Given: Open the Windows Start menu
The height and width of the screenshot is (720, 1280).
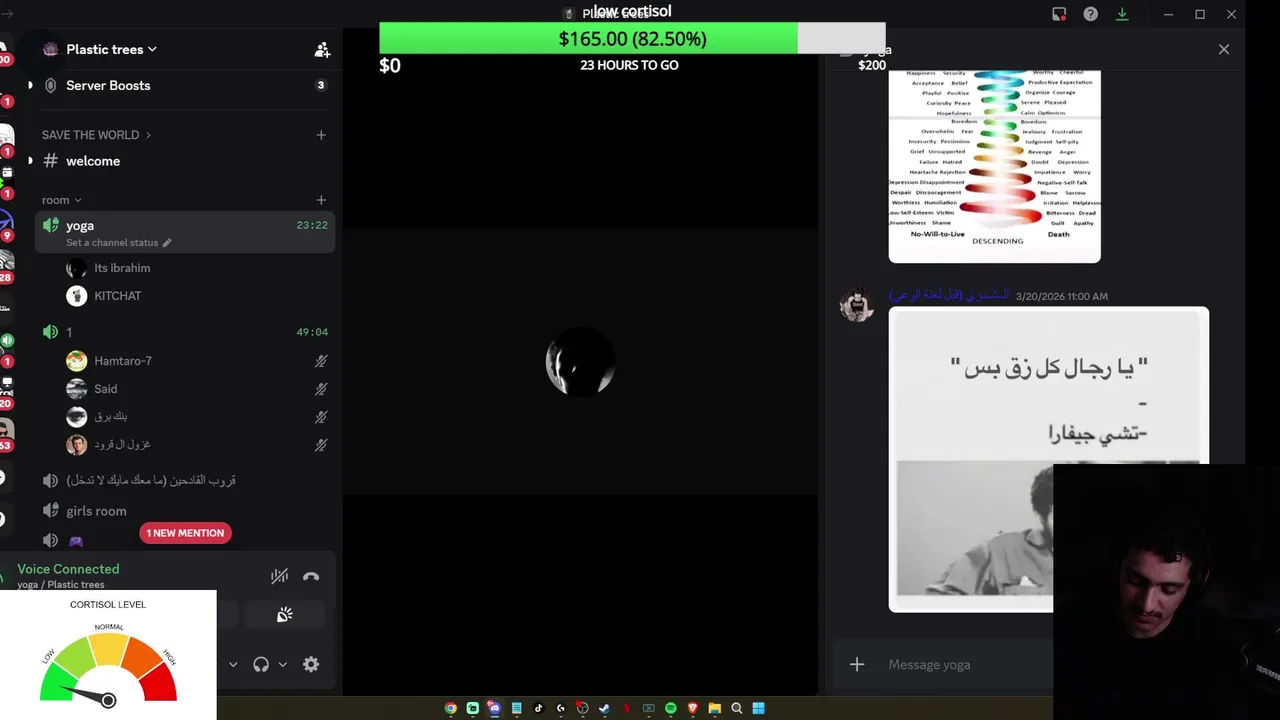Looking at the screenshot, I should pos(759,708).
